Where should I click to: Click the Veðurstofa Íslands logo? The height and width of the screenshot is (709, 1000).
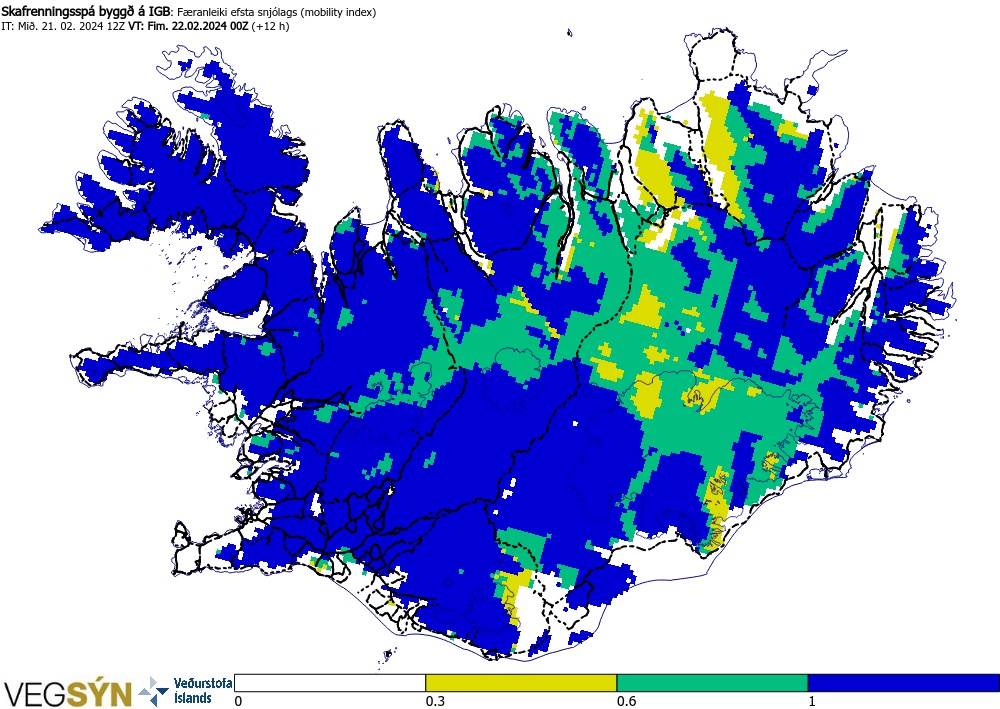coord(186,691)
